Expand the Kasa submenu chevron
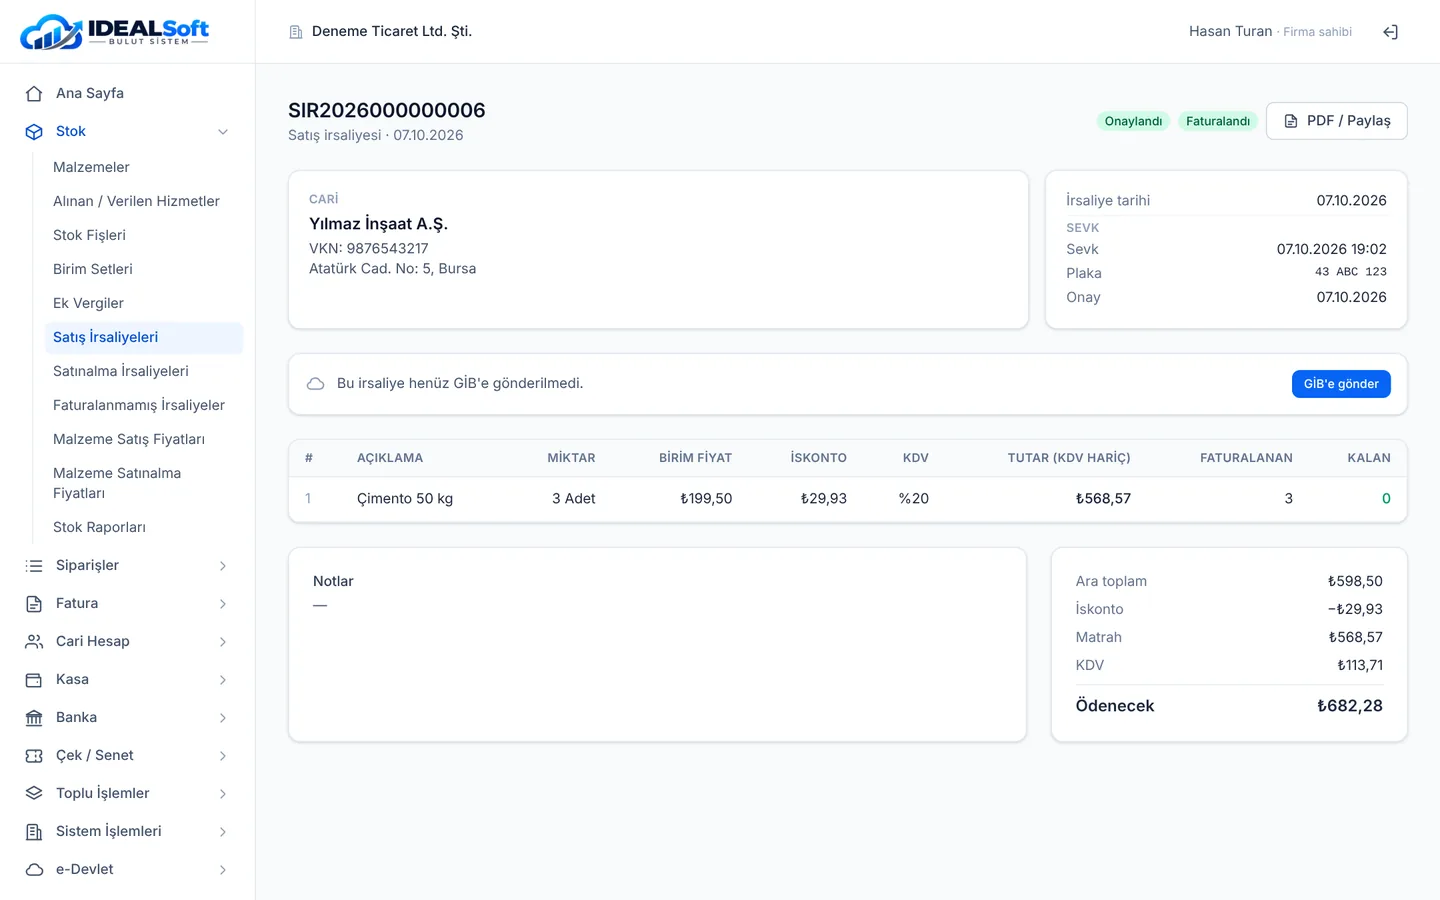The image size is (1440, 900). (x=223, y=679)
